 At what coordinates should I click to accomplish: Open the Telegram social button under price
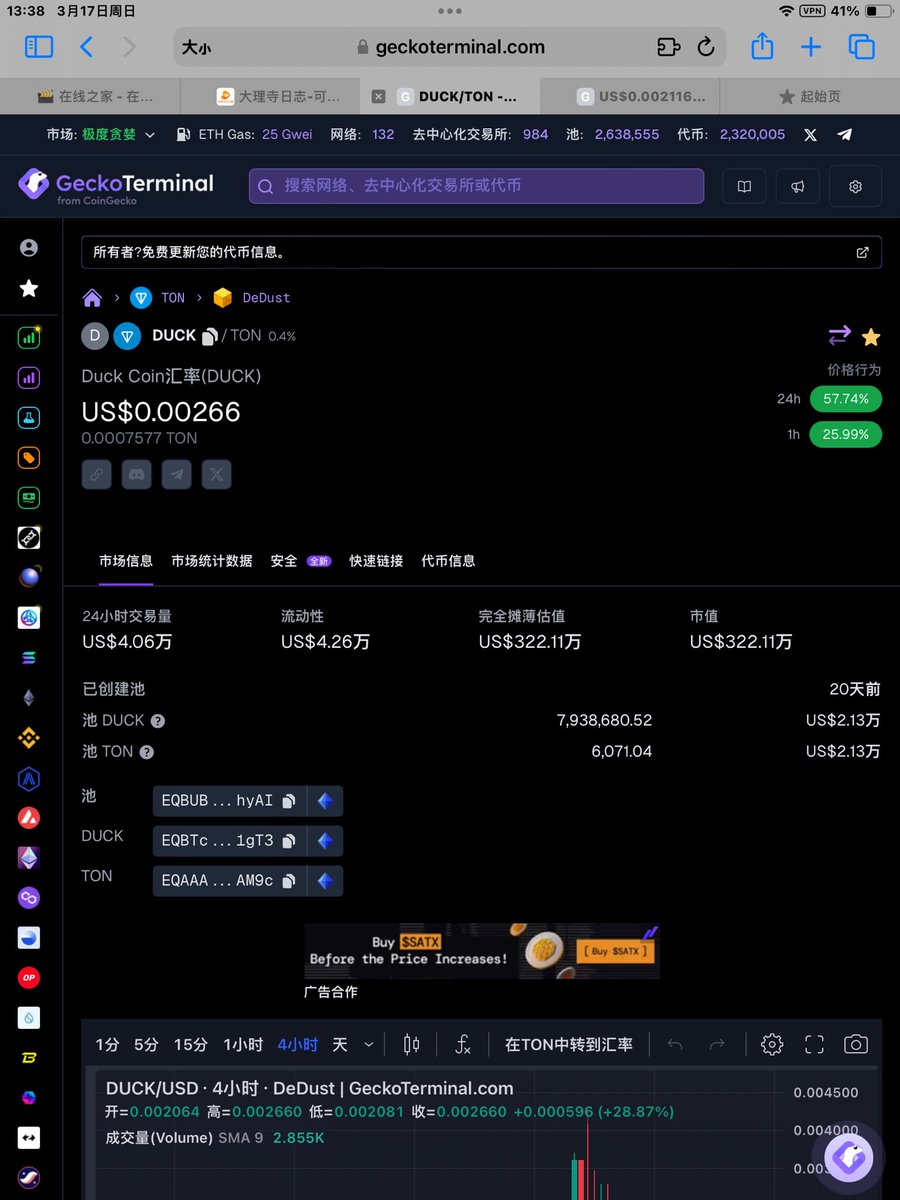point(176,474)
